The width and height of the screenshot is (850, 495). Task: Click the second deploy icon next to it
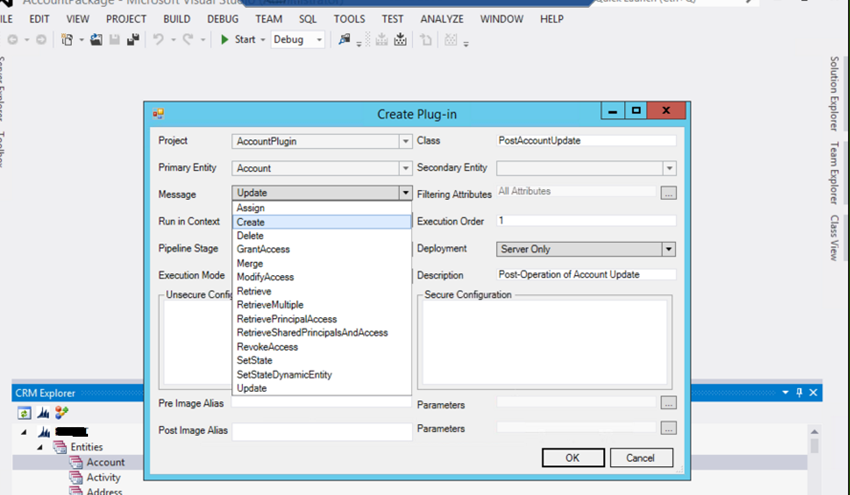click(400, 40)
